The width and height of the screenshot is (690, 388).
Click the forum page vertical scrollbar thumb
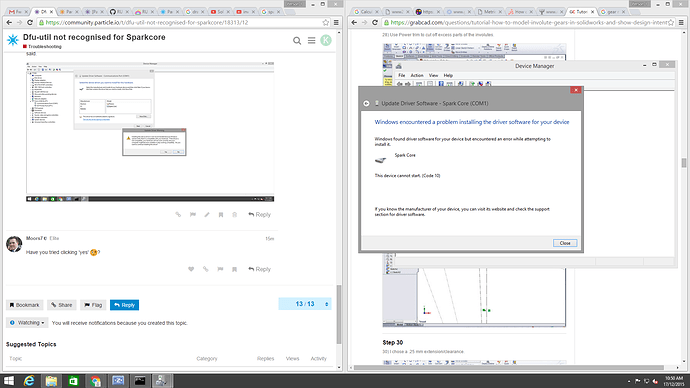click(x=339, y=314)
